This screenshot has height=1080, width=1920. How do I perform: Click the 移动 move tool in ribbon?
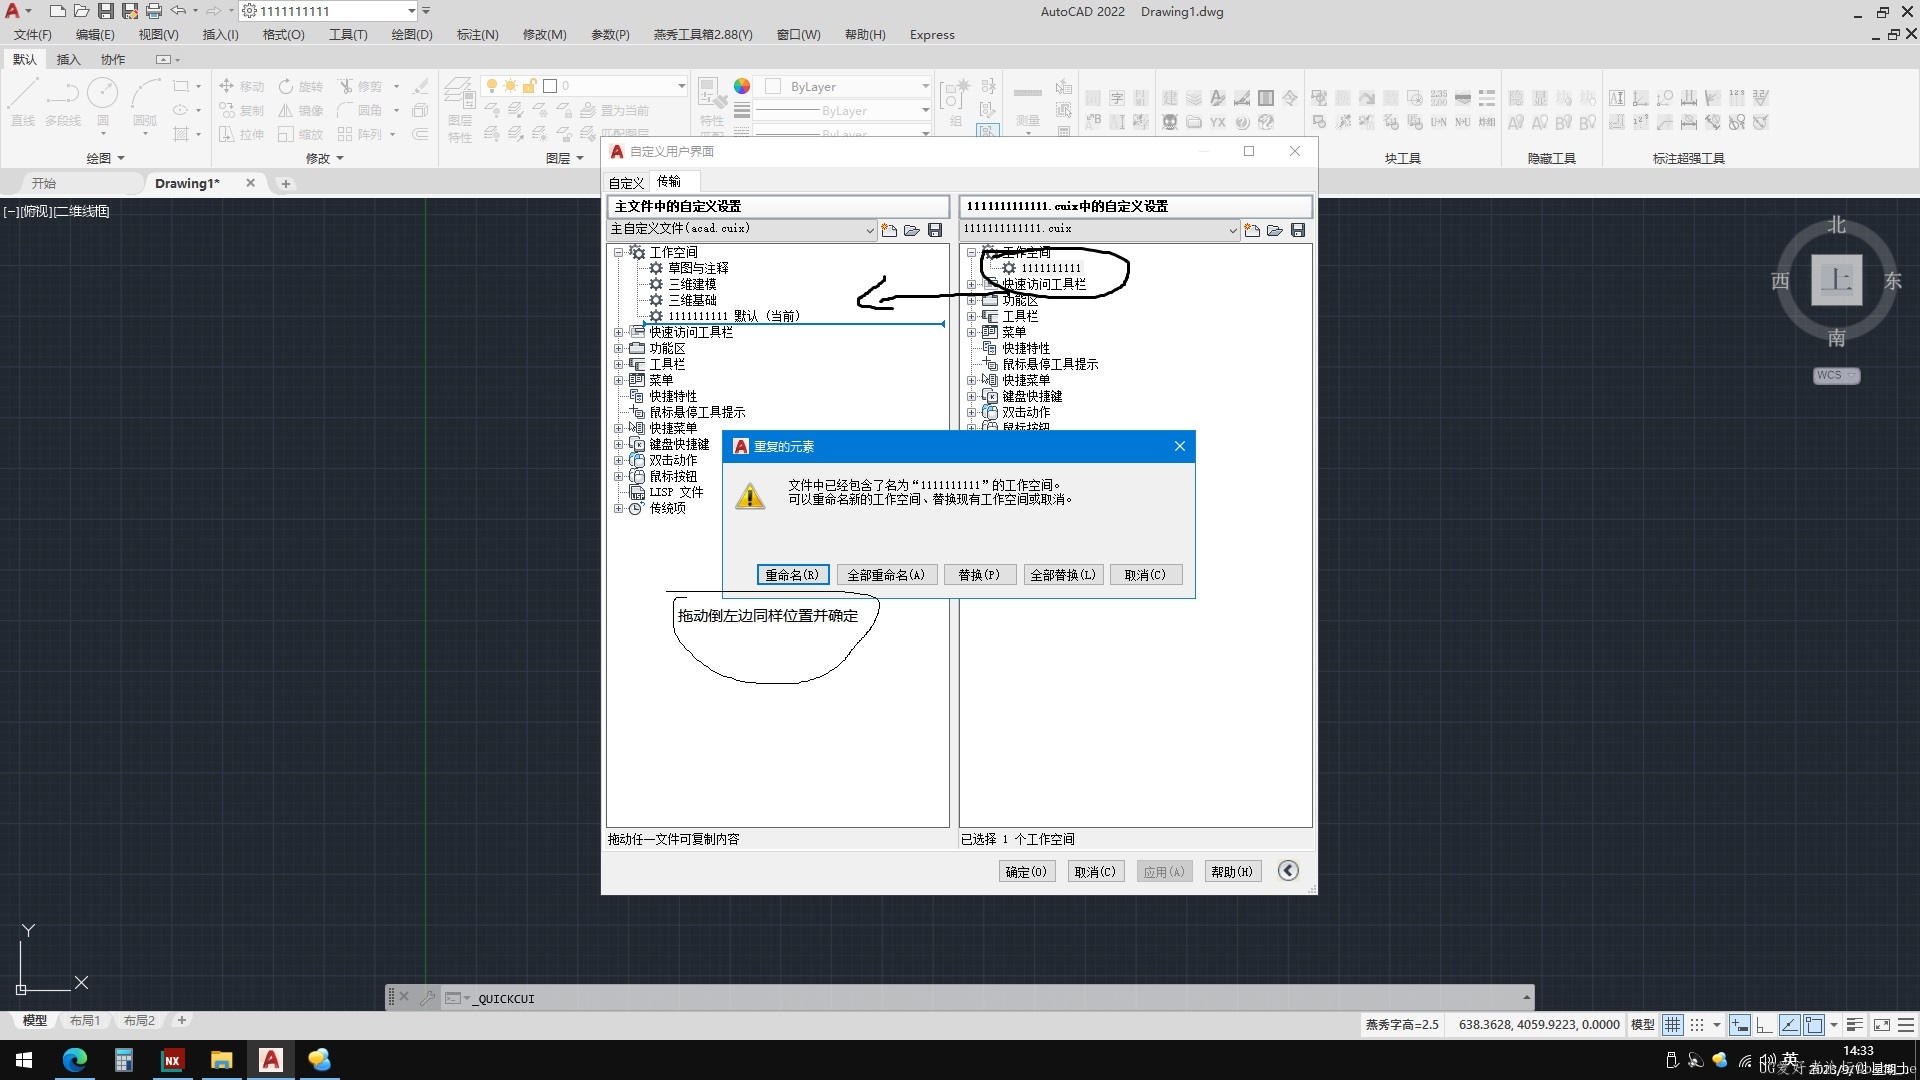tap(241, 86)
